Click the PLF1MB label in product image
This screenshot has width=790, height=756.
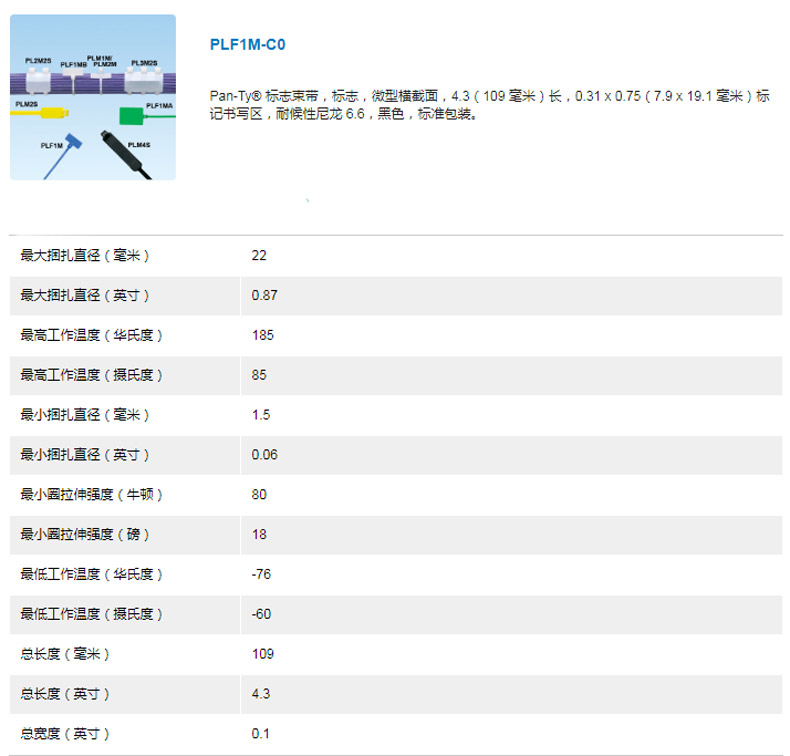(x=74, y=65)
